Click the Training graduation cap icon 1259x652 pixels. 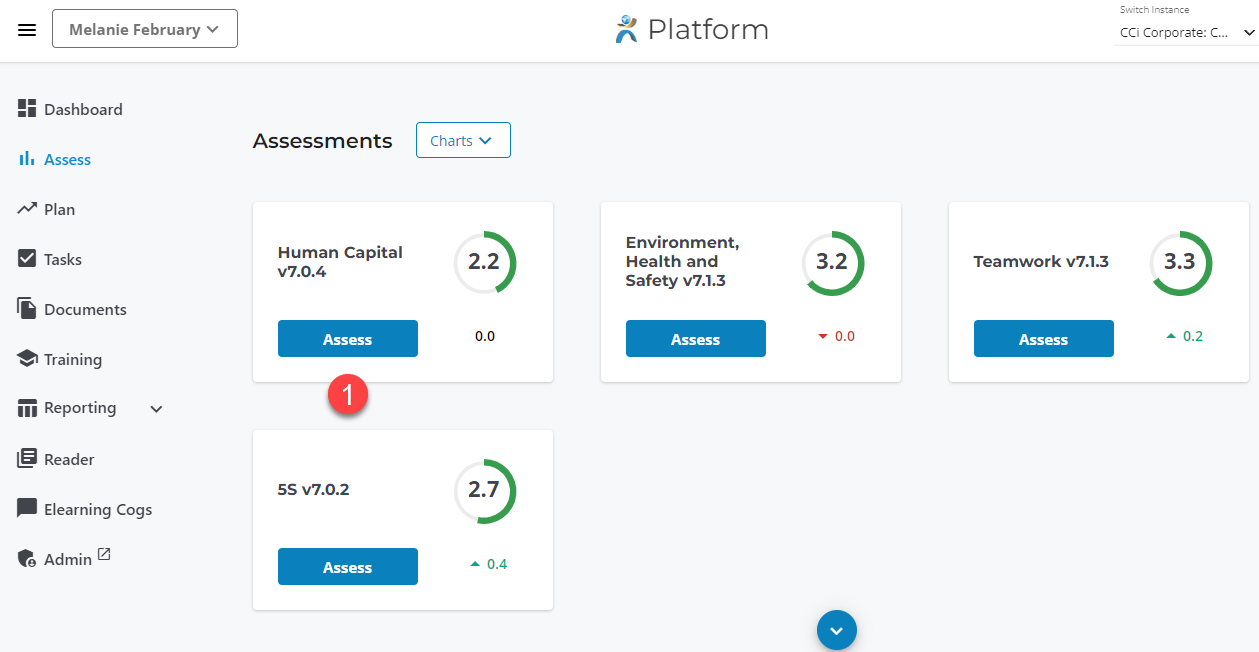click(27, 358)
